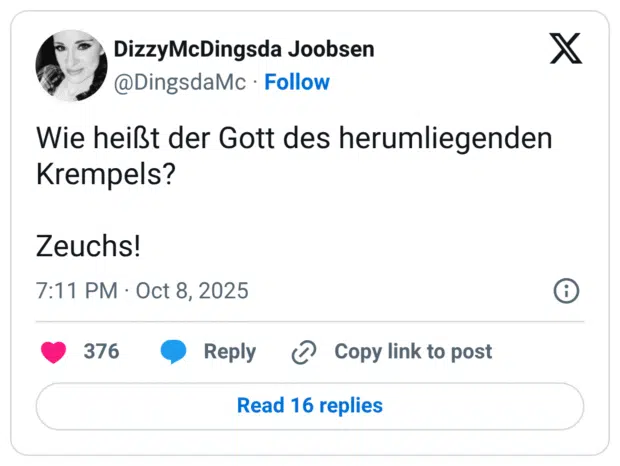This screenshot has height=466, width=620.
Task: Select the Copy link to post text
Action: click(413, 352)
